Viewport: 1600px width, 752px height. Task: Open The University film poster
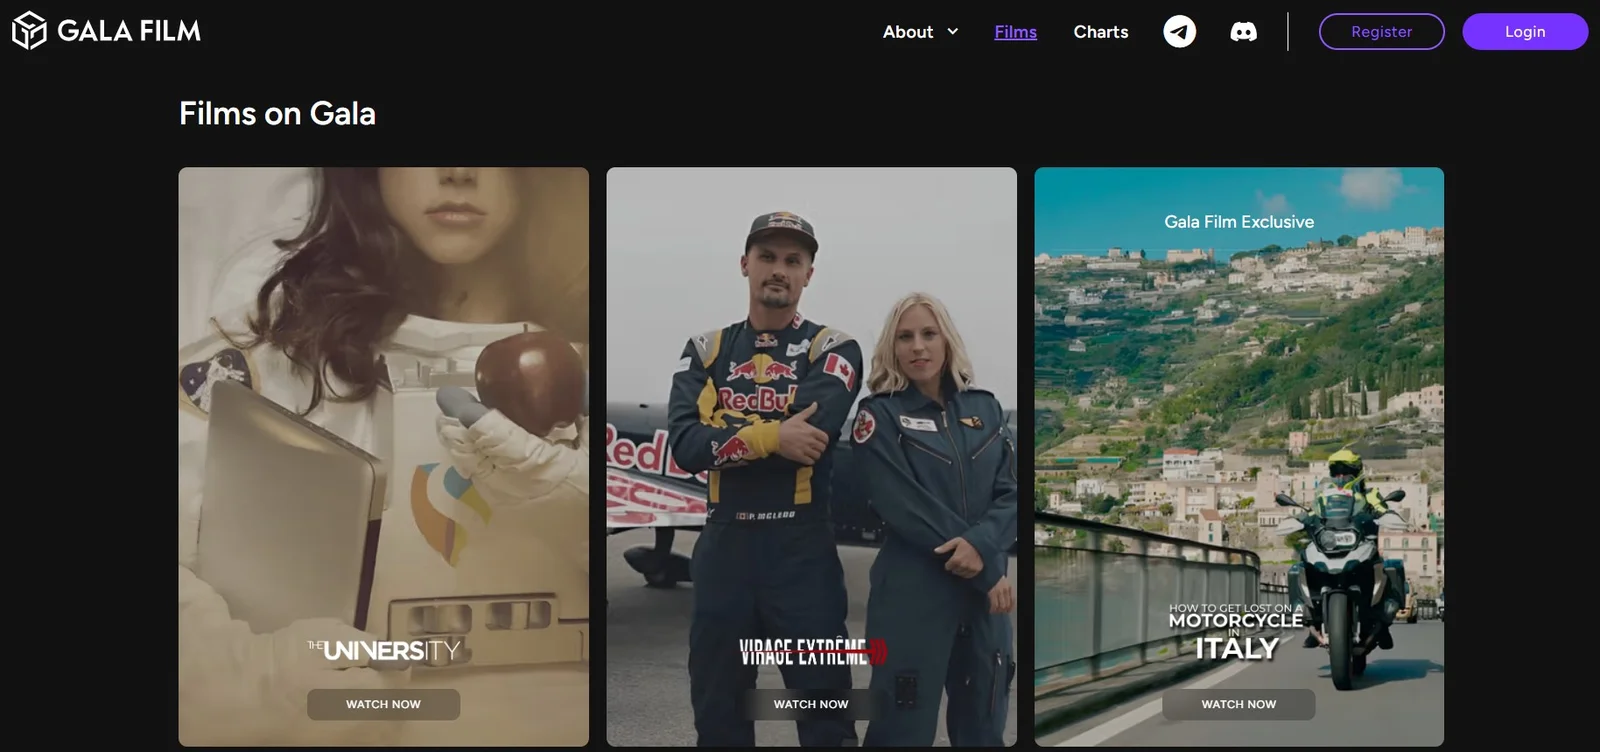point(383,456)
